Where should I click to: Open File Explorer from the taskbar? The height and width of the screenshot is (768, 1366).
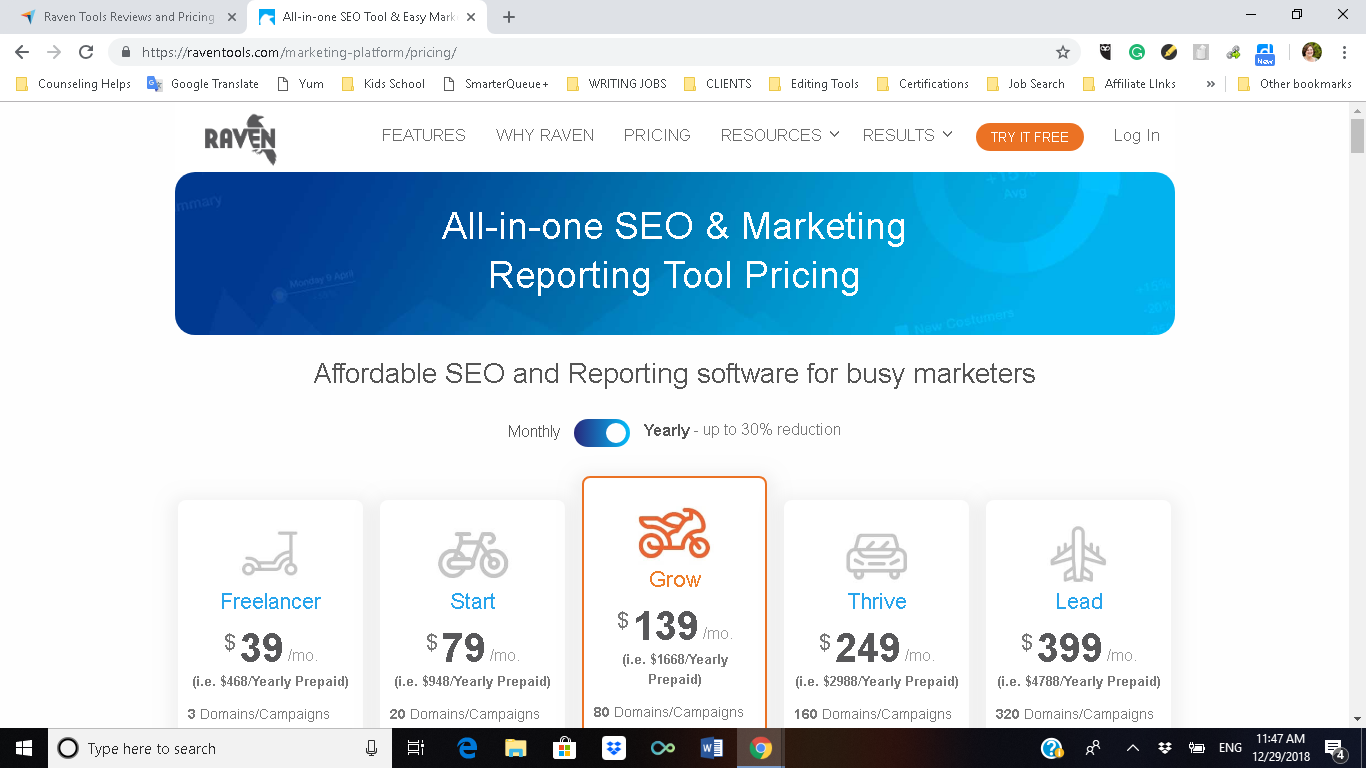pyautogui.click(x=516, y=748)
